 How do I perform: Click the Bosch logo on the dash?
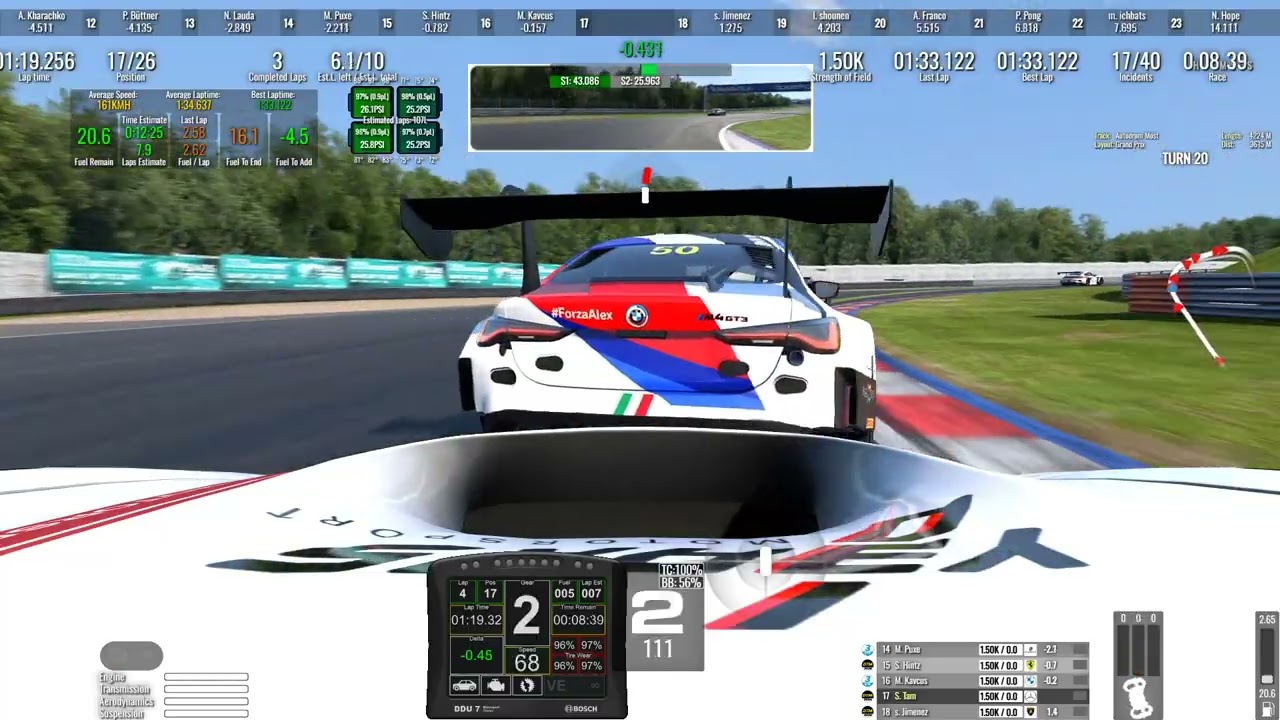tap(581, 709)
